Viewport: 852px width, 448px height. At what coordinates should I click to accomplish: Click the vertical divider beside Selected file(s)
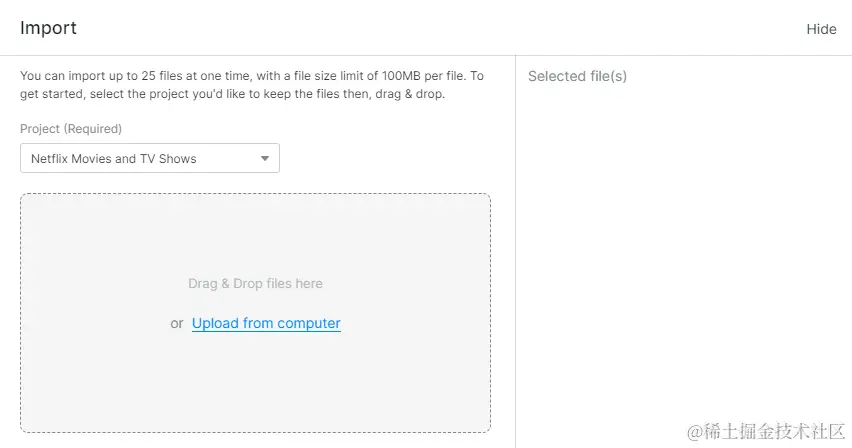[515, 250]
